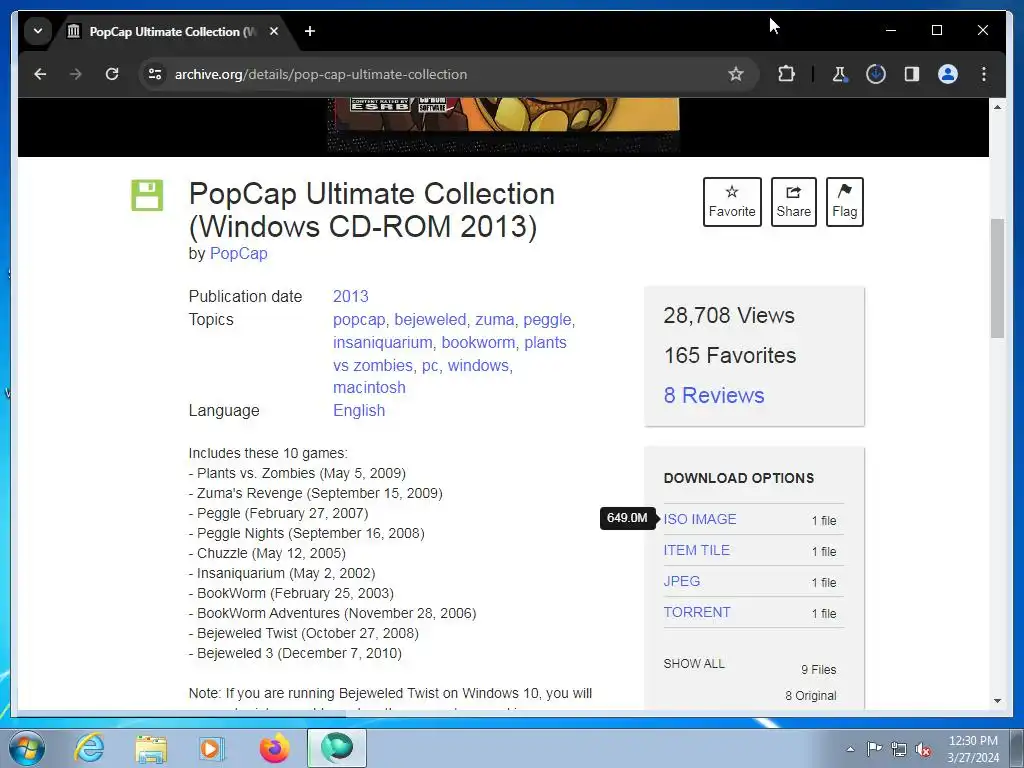The image size is (1024, 768).
Task: Click SHOW ALL download files
Action: 694,664
